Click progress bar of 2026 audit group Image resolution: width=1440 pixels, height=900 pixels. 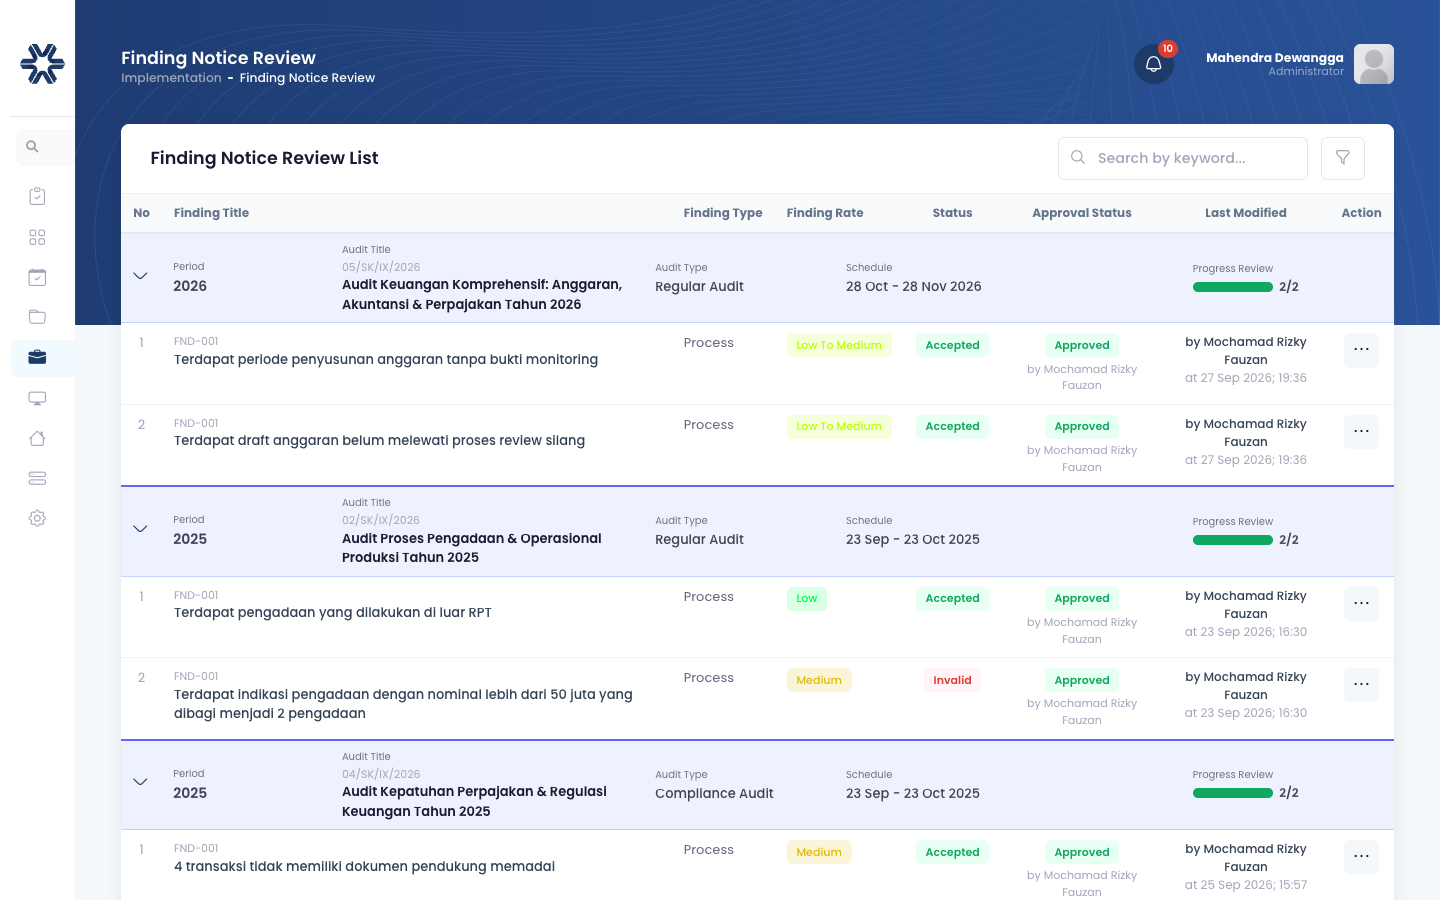tap(1233, 287)
